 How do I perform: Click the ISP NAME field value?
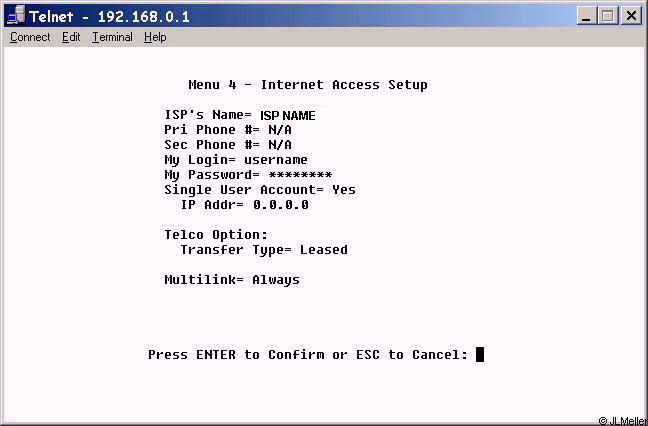tap(288, 116)
